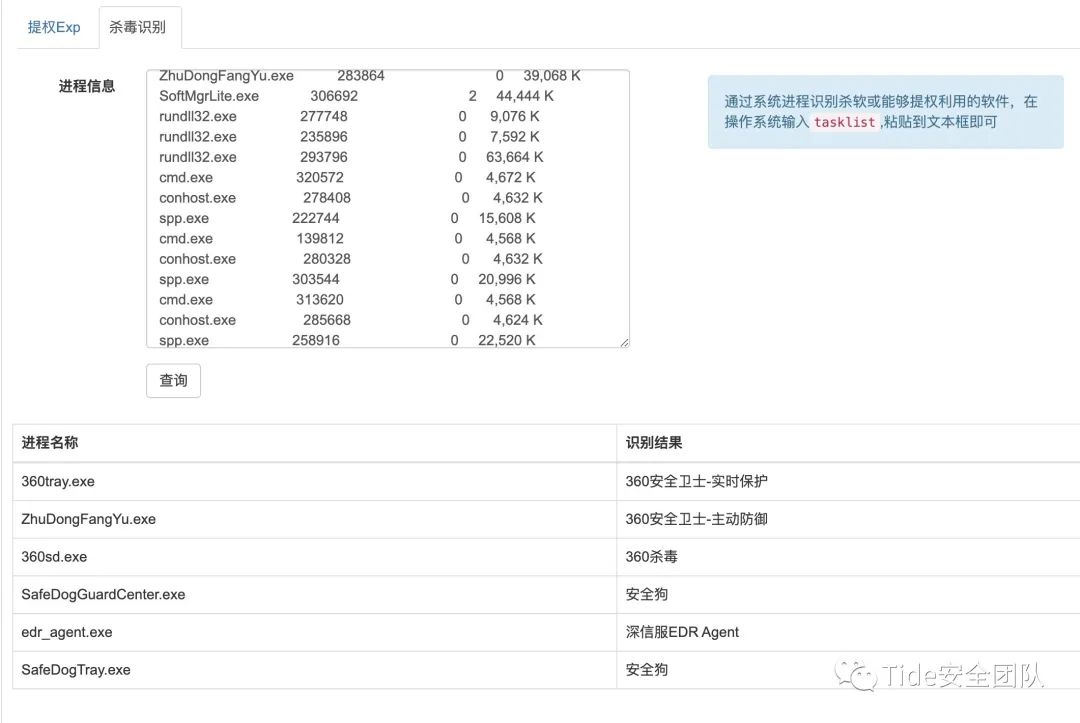Click the conhost.exe 285668 line
The width and height of the screenshot is (1080, 723).
click(351, 320)
